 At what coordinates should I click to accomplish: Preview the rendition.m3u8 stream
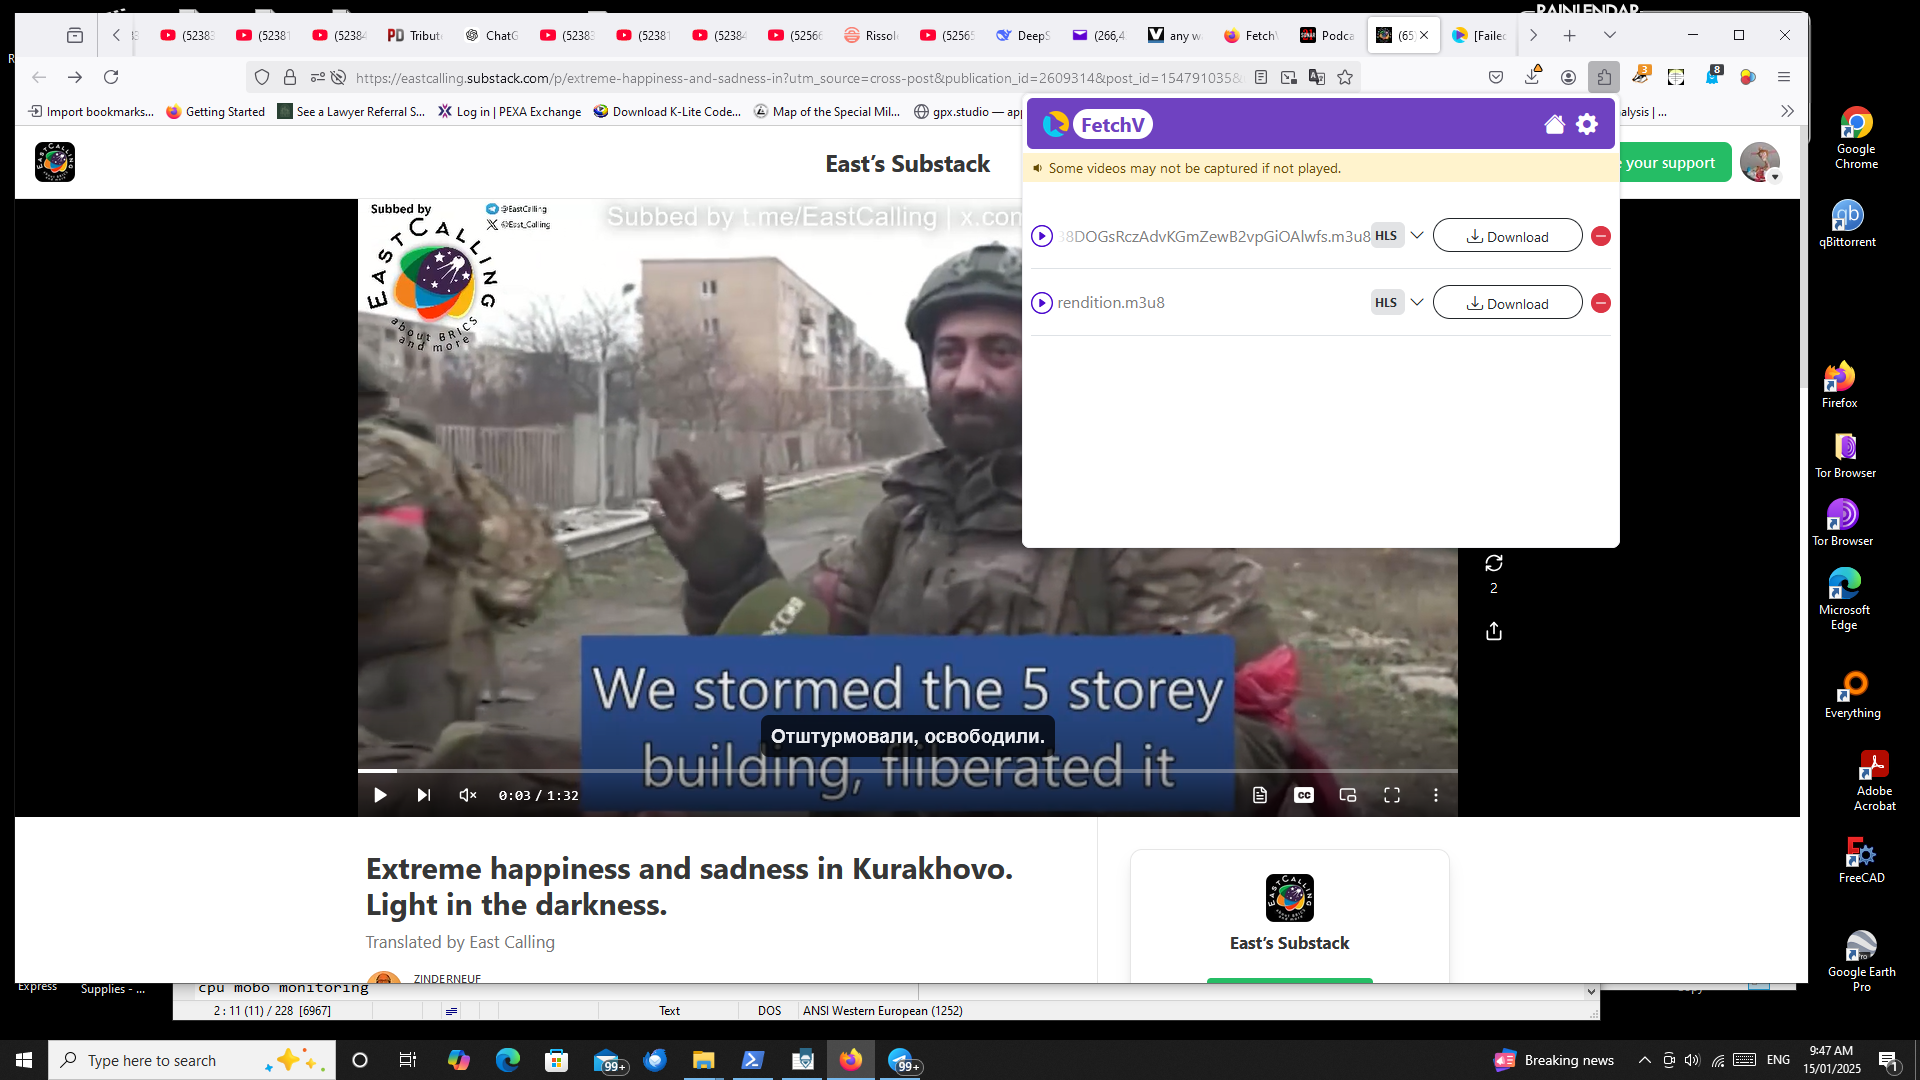1041,303
